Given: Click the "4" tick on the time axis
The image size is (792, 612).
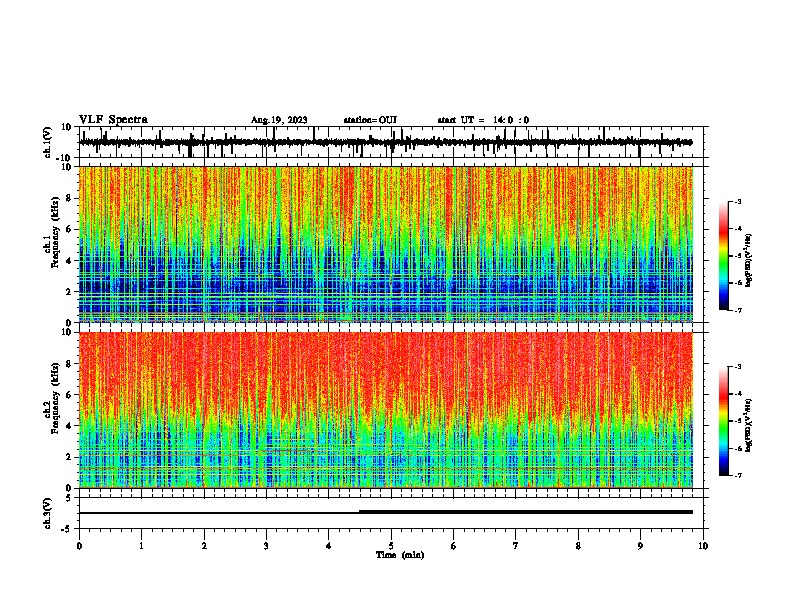Looking at the screenshot, I should (329, 546).
